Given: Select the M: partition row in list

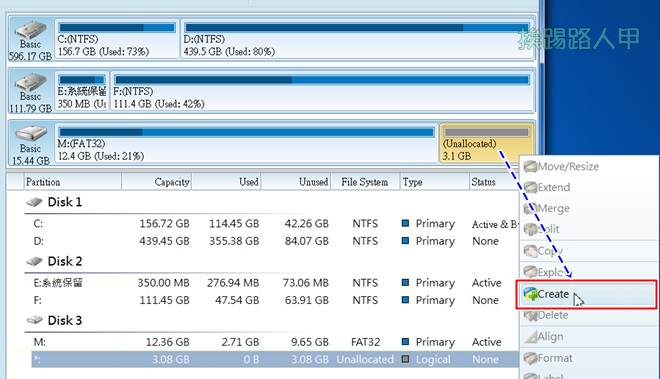Looking at the screenshot, I should (x=275, y=342).
